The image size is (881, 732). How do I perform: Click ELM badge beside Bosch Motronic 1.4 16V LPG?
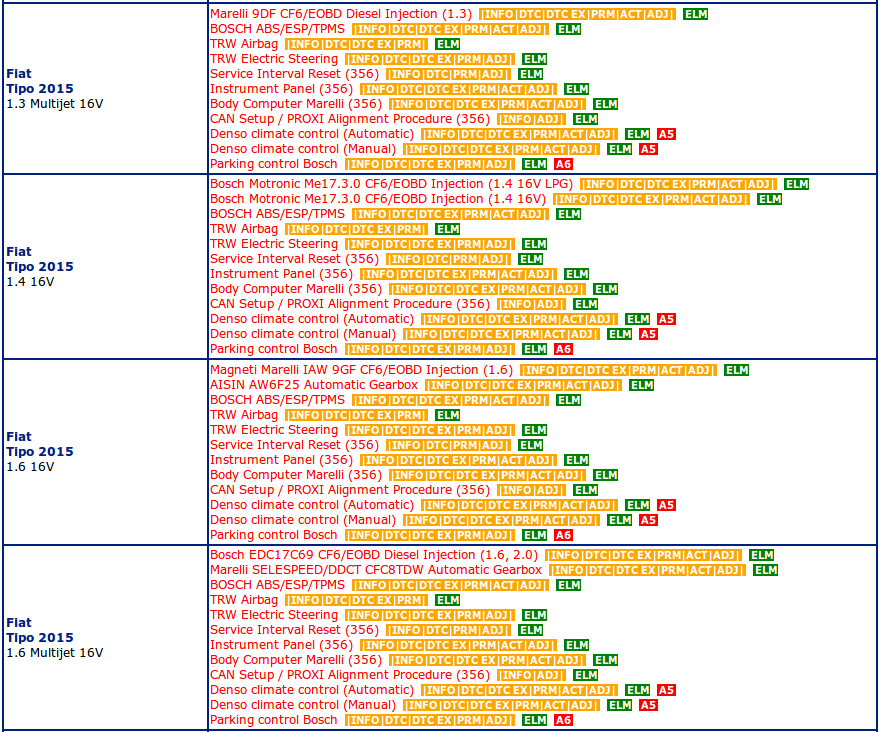tap(796, 184)
